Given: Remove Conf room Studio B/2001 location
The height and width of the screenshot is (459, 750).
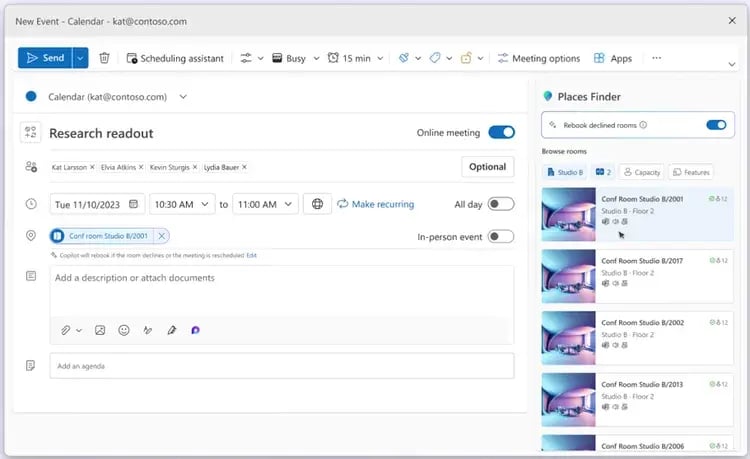Looking at the screenshot, I should click(x=162, y=236).
